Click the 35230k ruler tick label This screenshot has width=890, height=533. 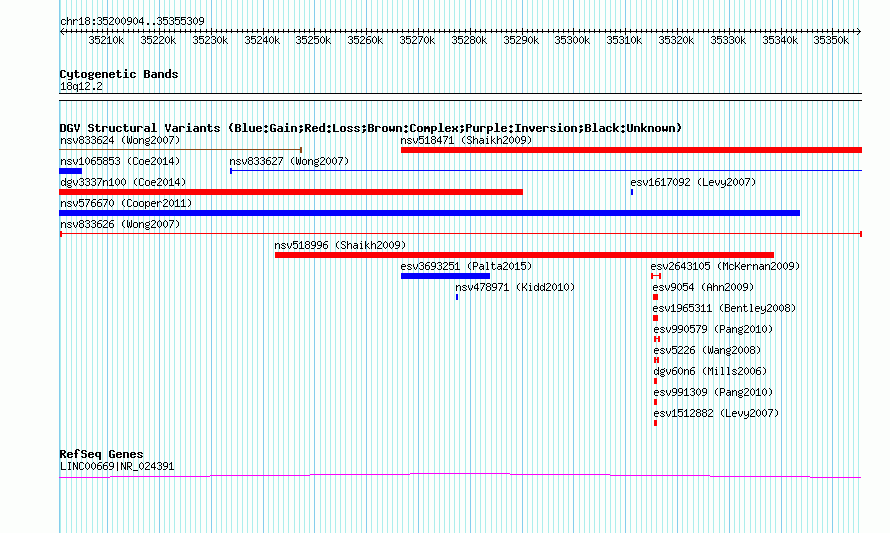(x=210, y=40)
